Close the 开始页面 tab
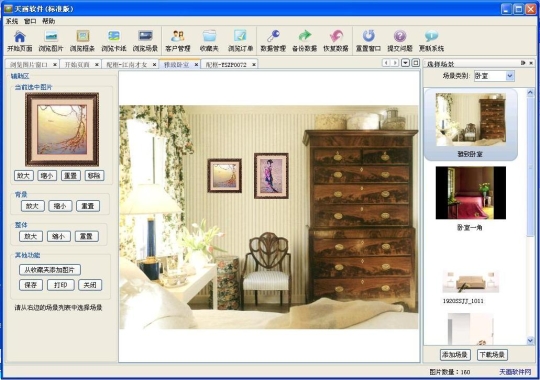 (x=97, y=64)
